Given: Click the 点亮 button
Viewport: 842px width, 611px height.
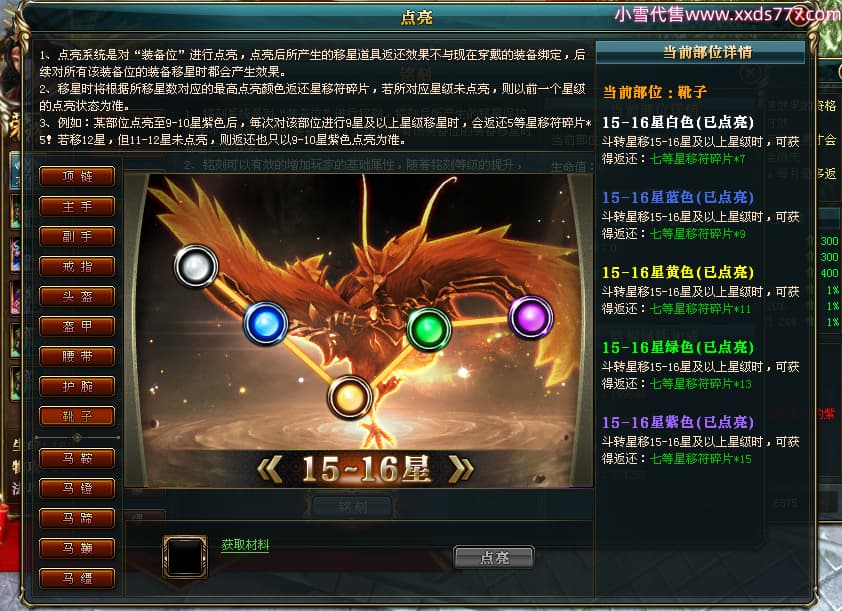Looking at the screenshot, I should (x=494, y=557).
